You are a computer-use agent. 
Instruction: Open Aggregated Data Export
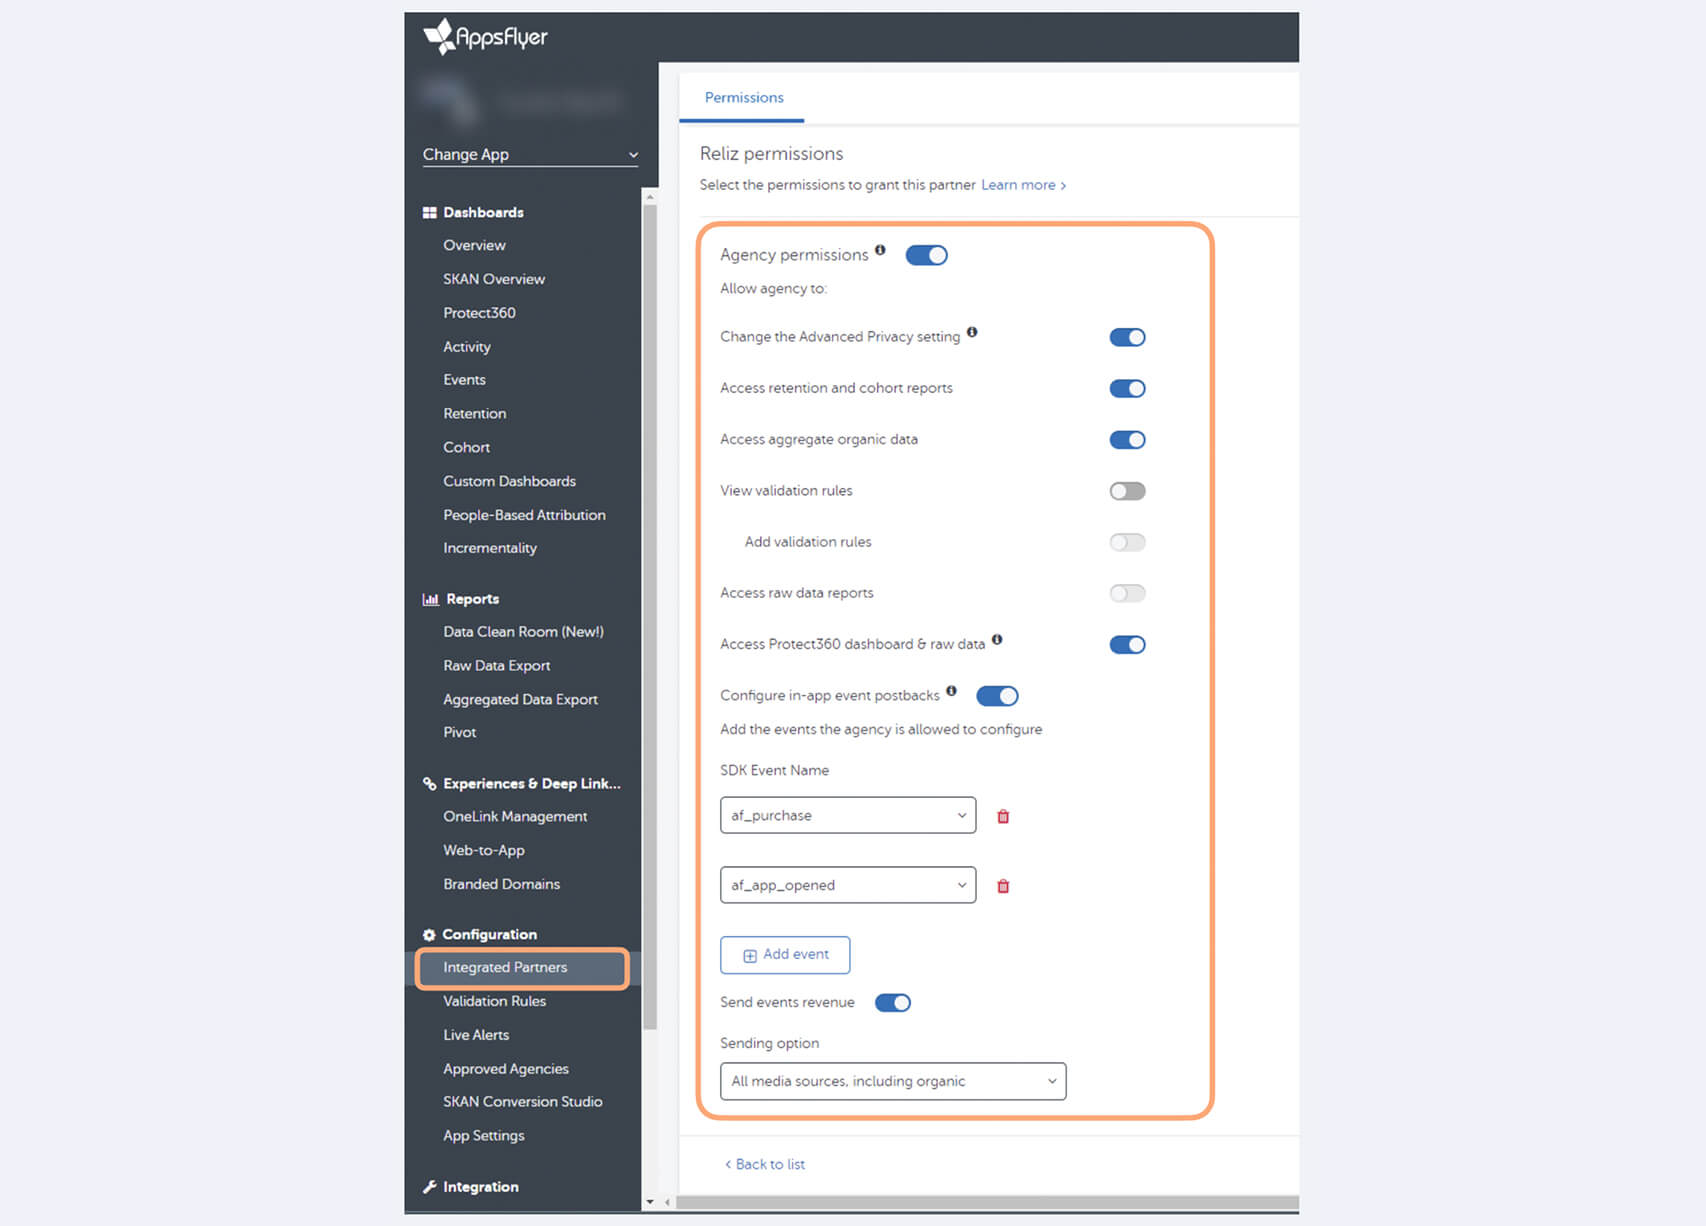(x=520, y=700)
